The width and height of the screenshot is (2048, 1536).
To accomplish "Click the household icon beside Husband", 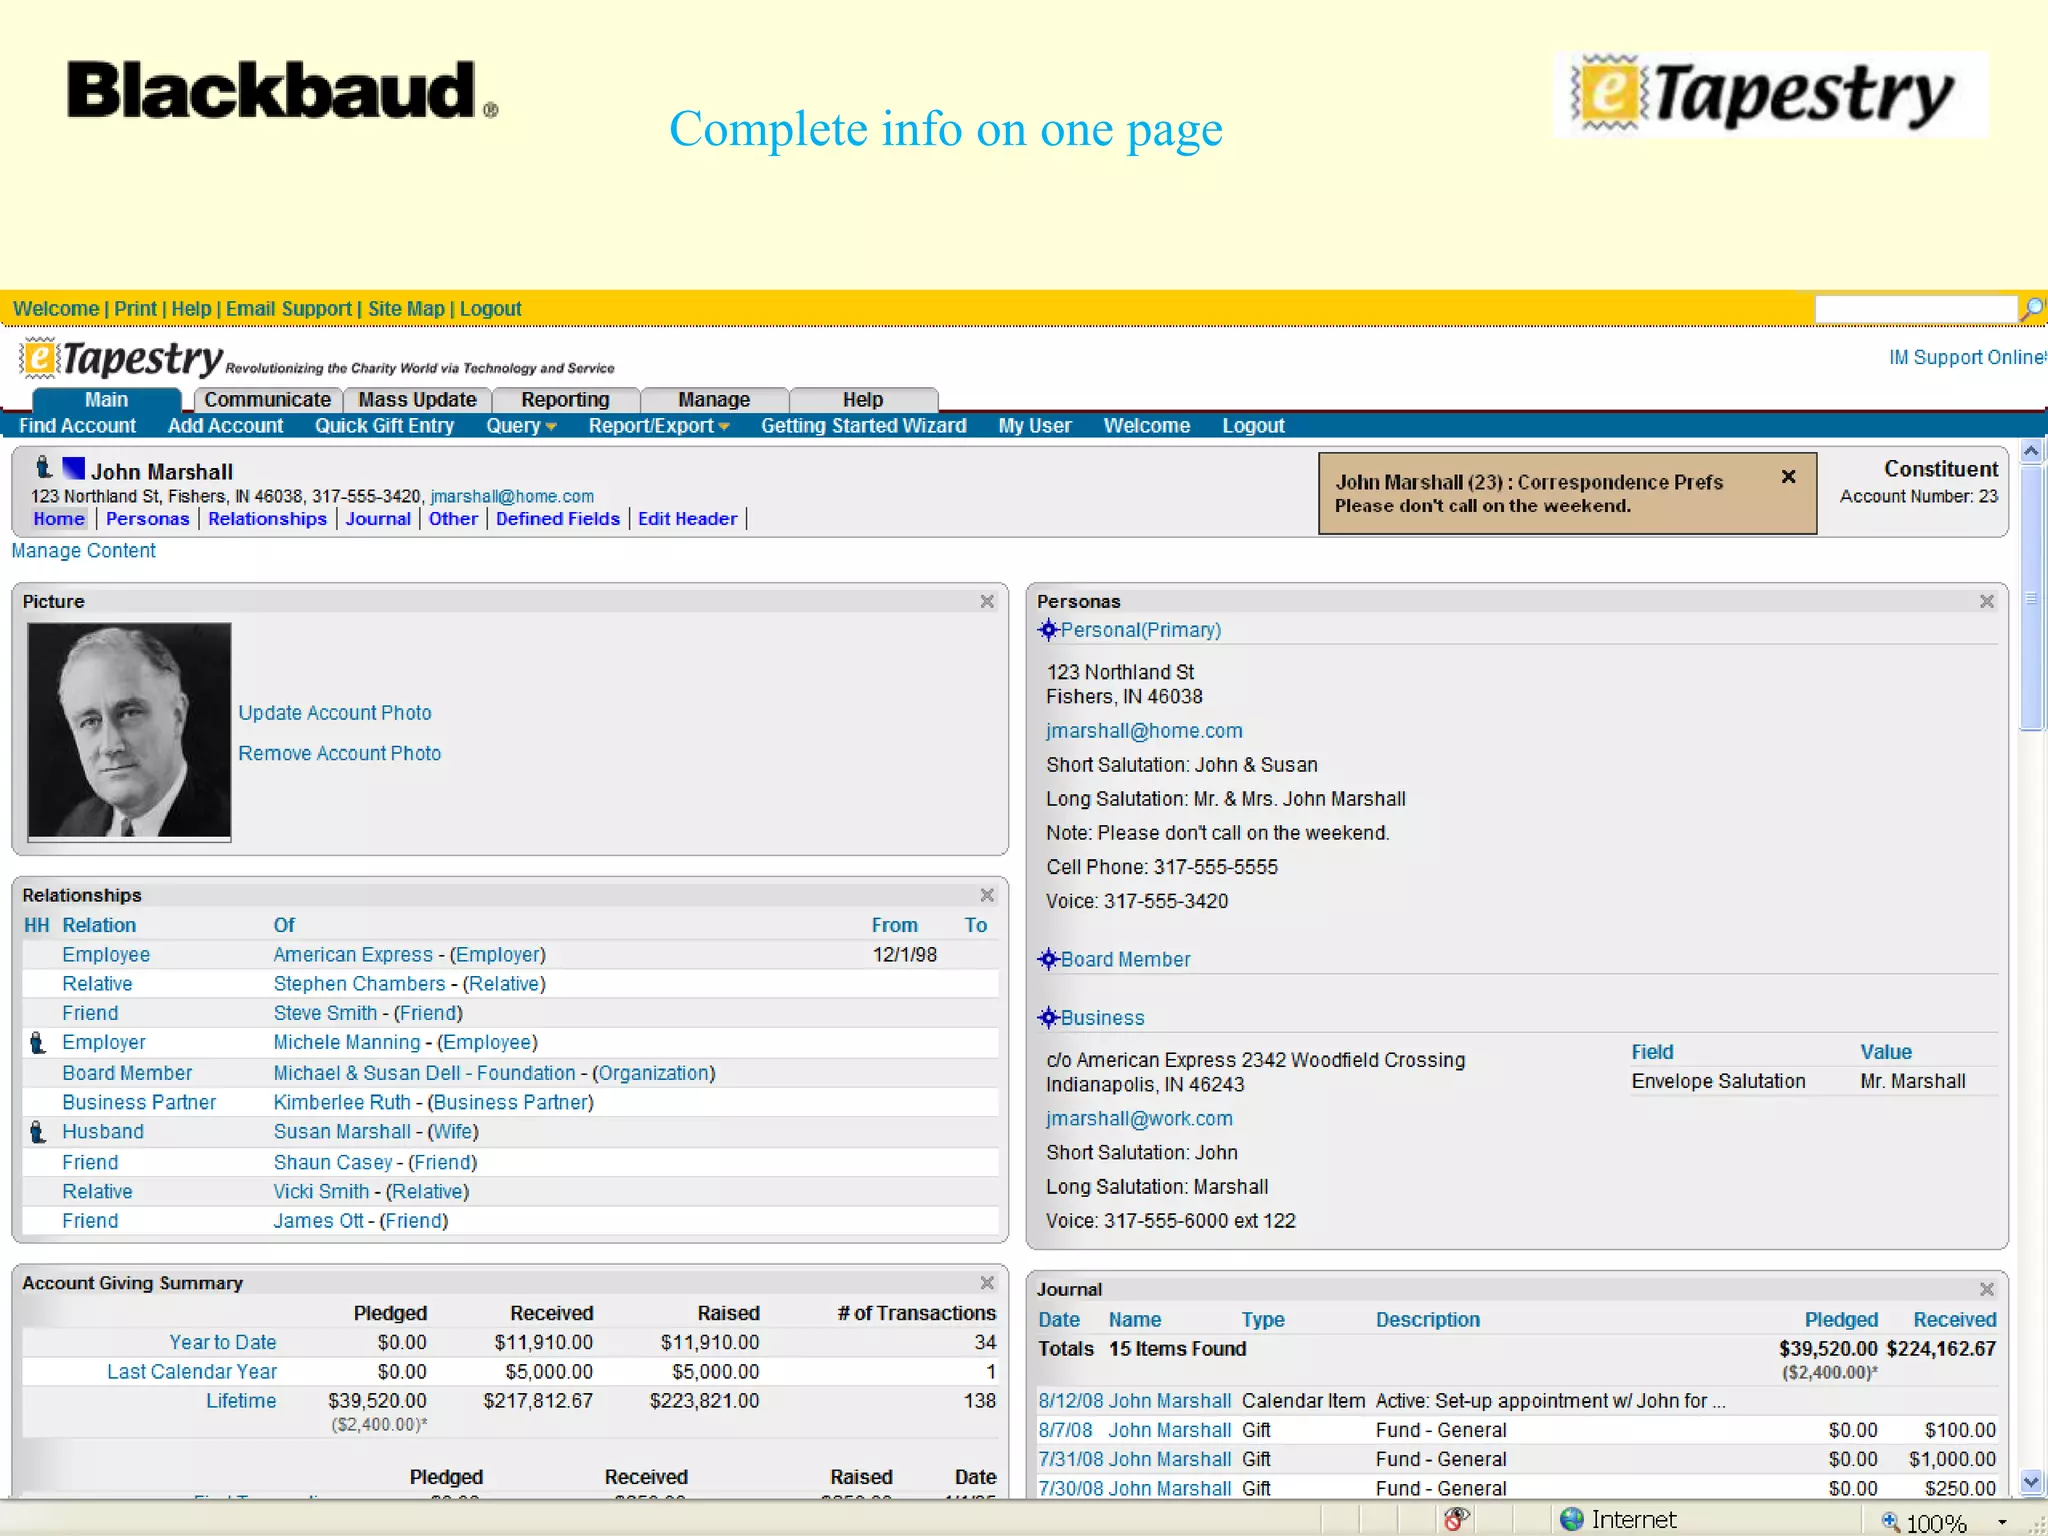I will [x=37, y=1132].
